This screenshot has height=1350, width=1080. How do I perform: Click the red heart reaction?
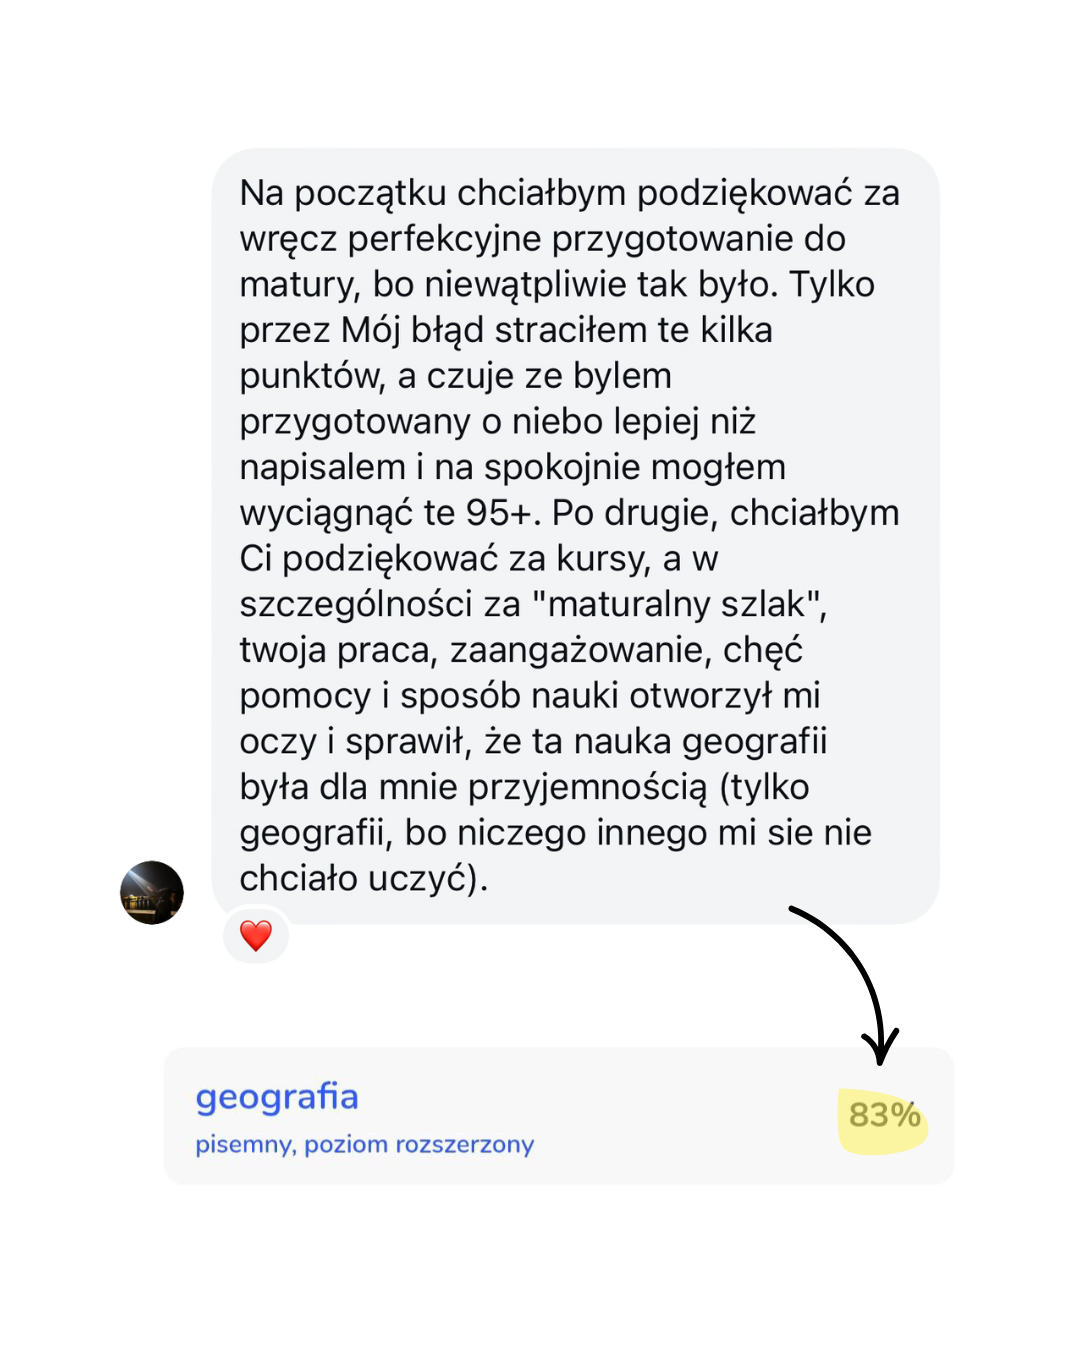(256, 936)
